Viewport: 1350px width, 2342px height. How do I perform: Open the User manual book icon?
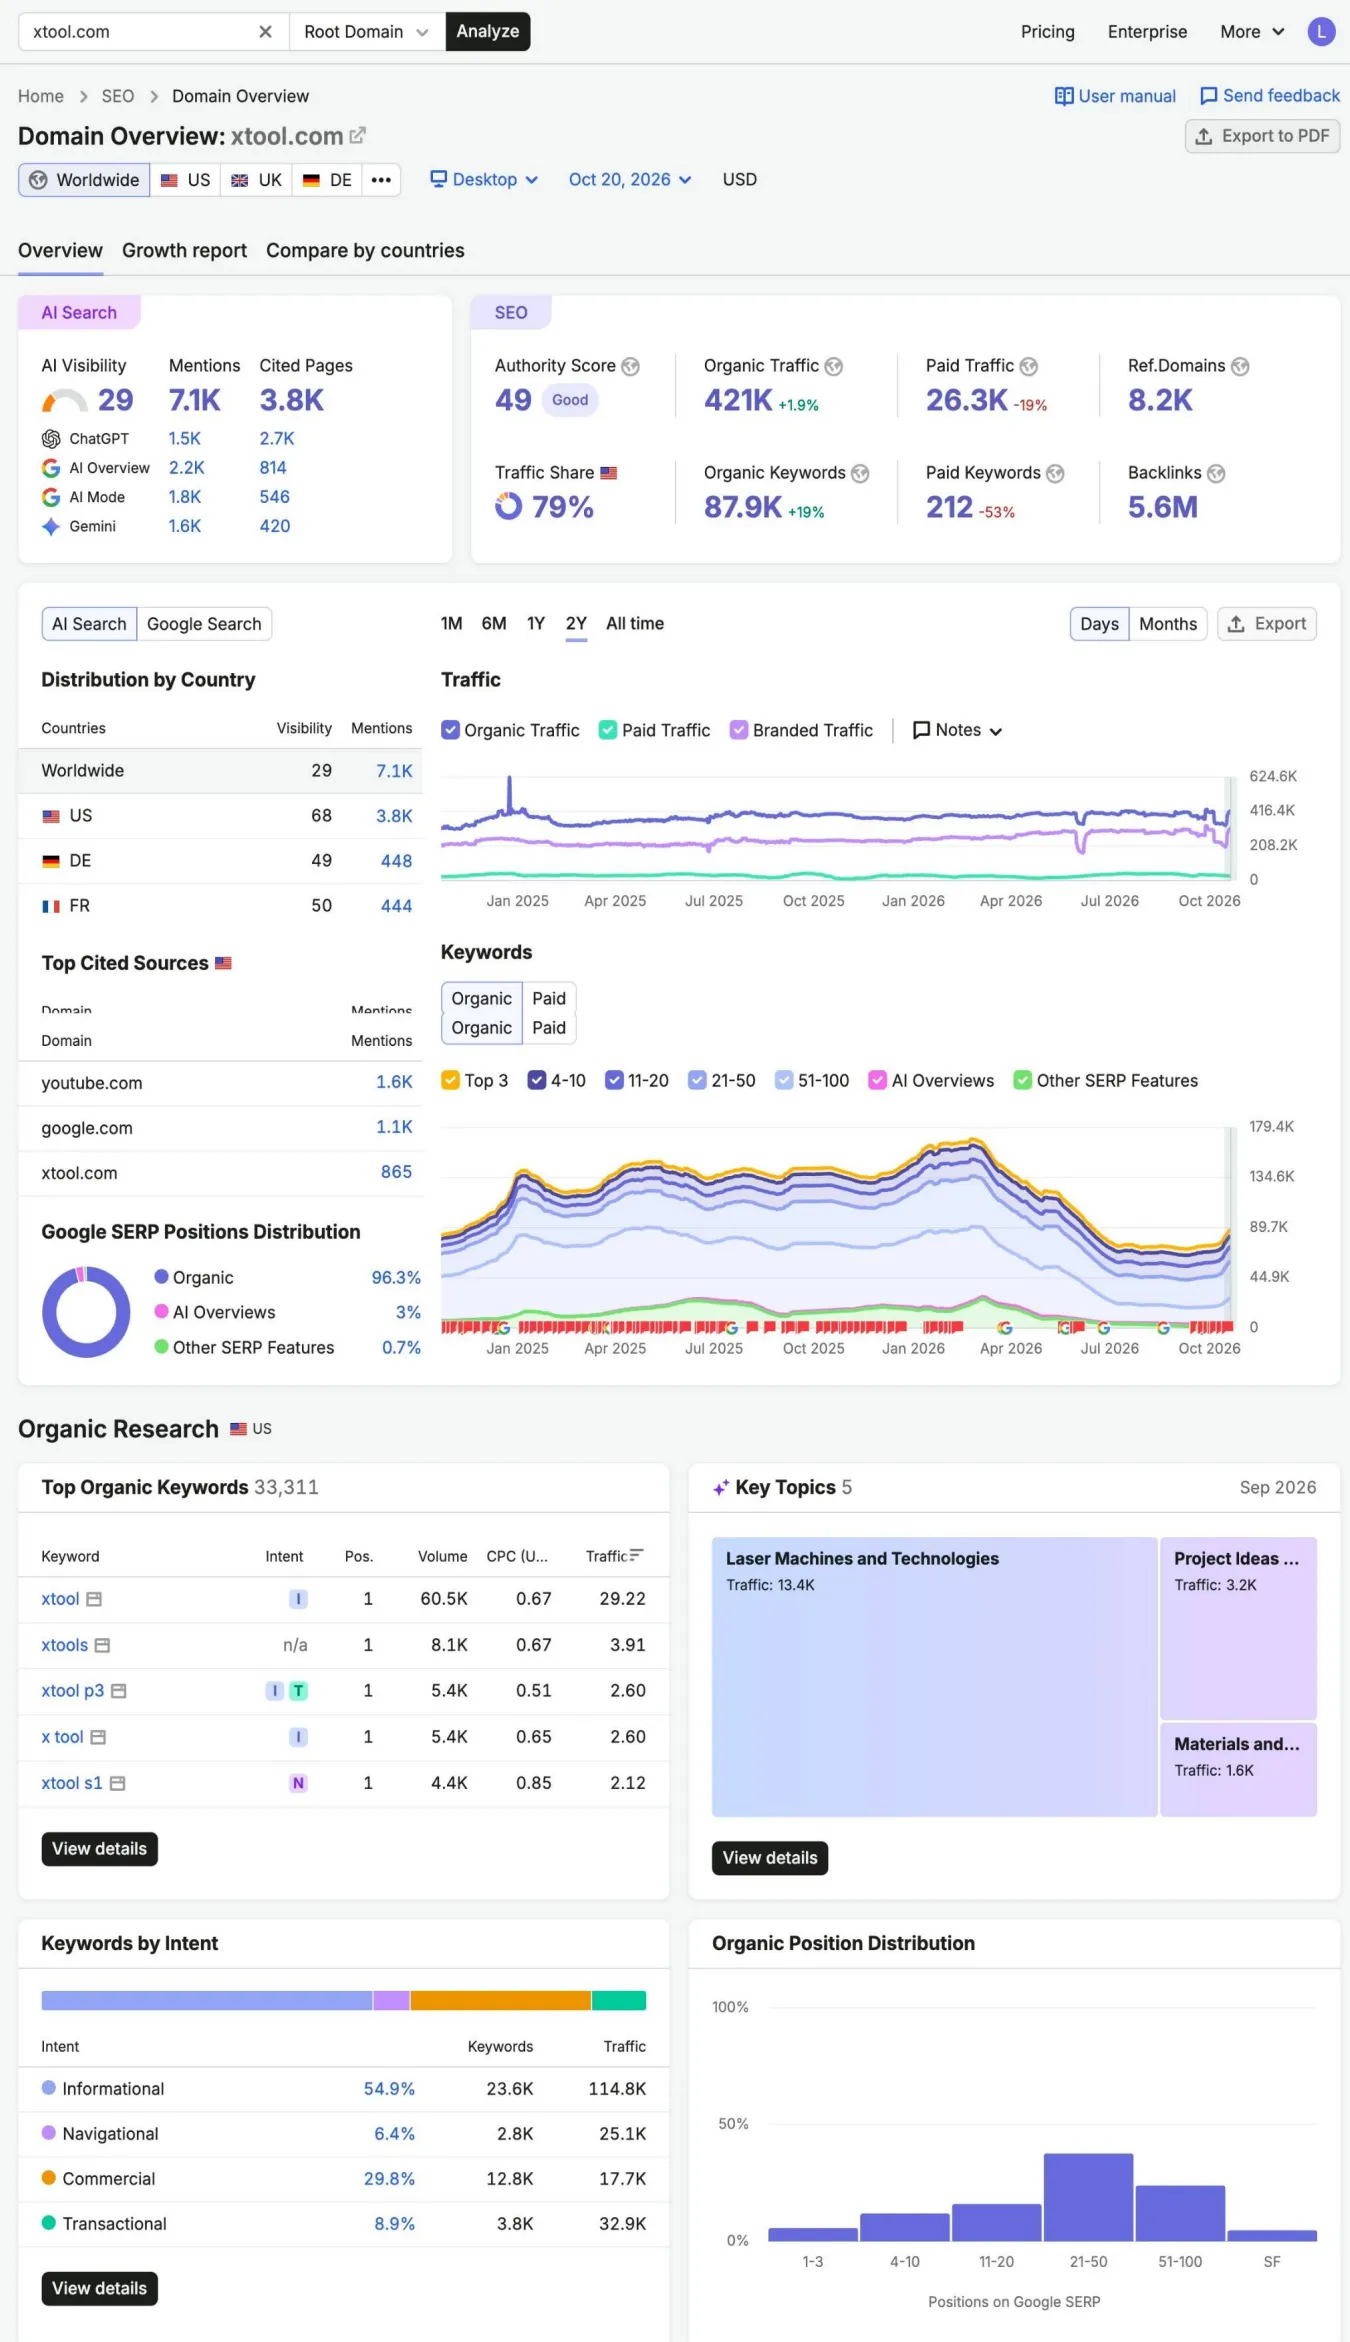click(x=1064, y=96)
